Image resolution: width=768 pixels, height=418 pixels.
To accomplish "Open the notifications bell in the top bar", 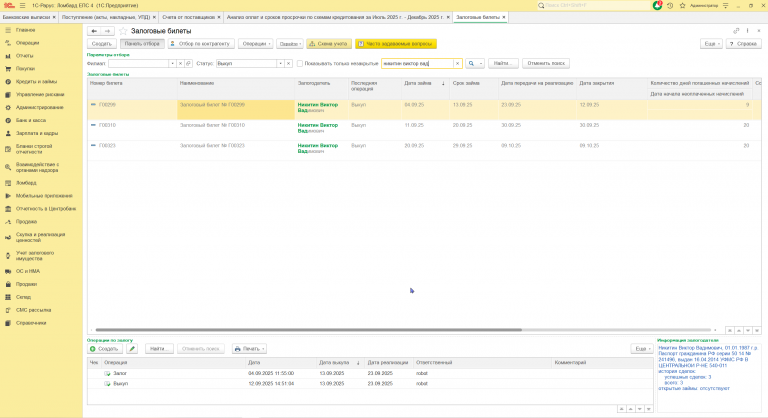I will pyautogui.click(x=657, y=5).
